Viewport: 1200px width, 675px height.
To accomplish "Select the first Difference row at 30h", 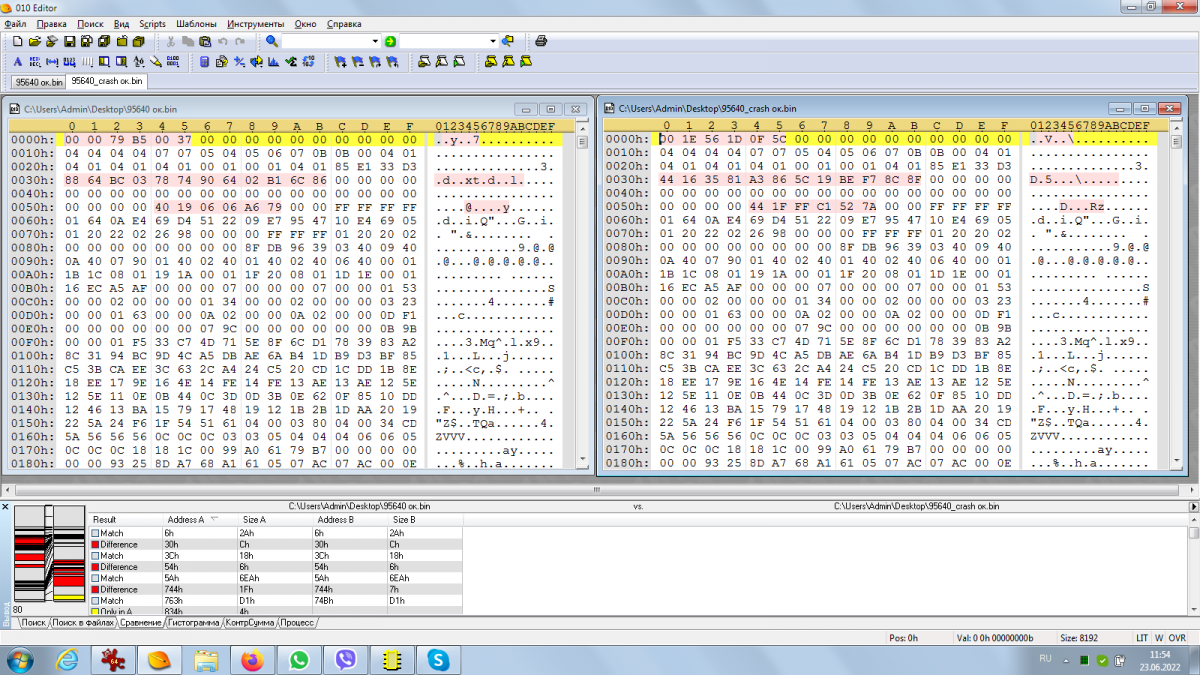I will tap(118, 545).
